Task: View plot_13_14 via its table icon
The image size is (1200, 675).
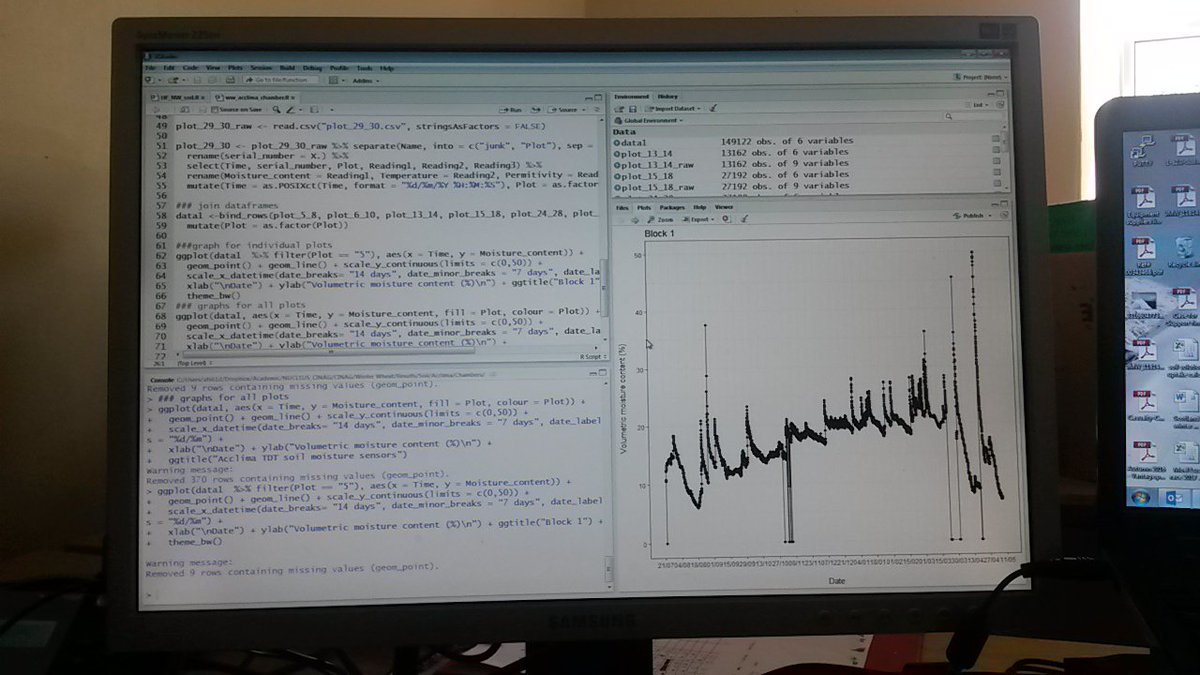Action: pos(996,151)
